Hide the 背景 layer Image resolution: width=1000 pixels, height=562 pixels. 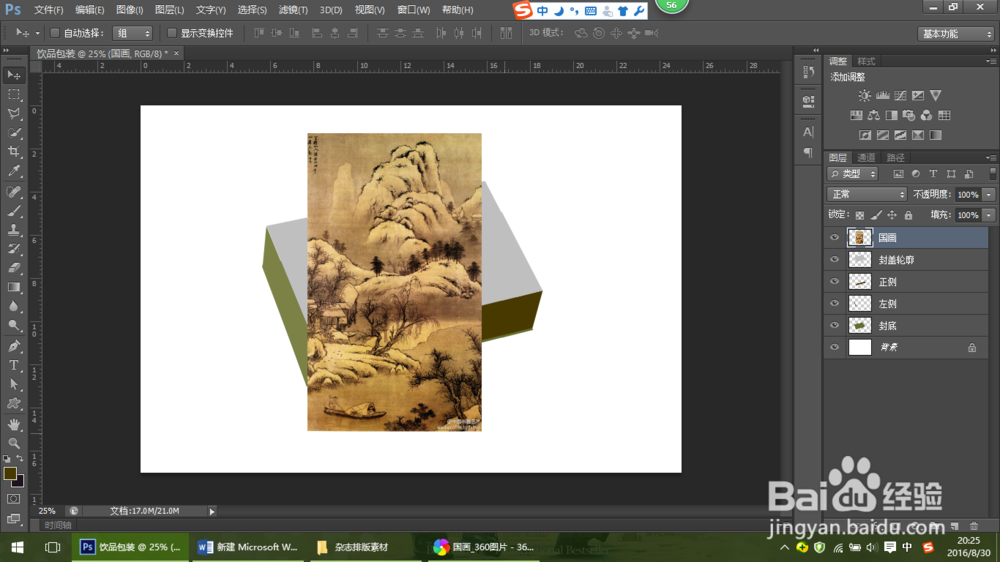[x=834, y=347]
